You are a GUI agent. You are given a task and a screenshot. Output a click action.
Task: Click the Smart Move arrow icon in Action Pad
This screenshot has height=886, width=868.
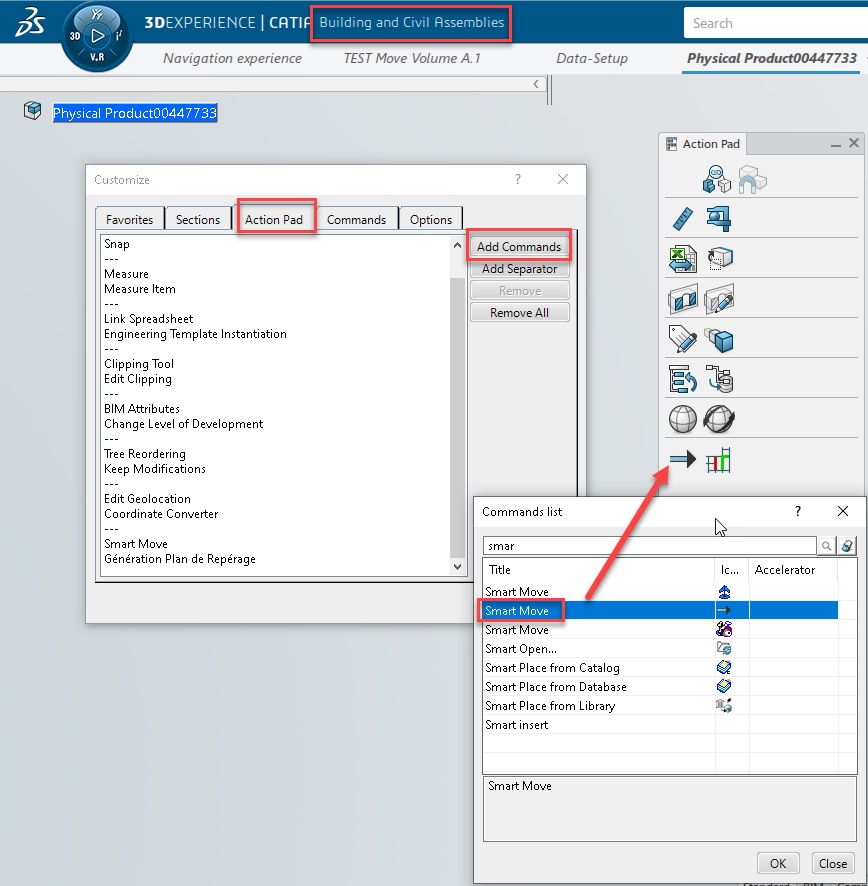(683, 459)
